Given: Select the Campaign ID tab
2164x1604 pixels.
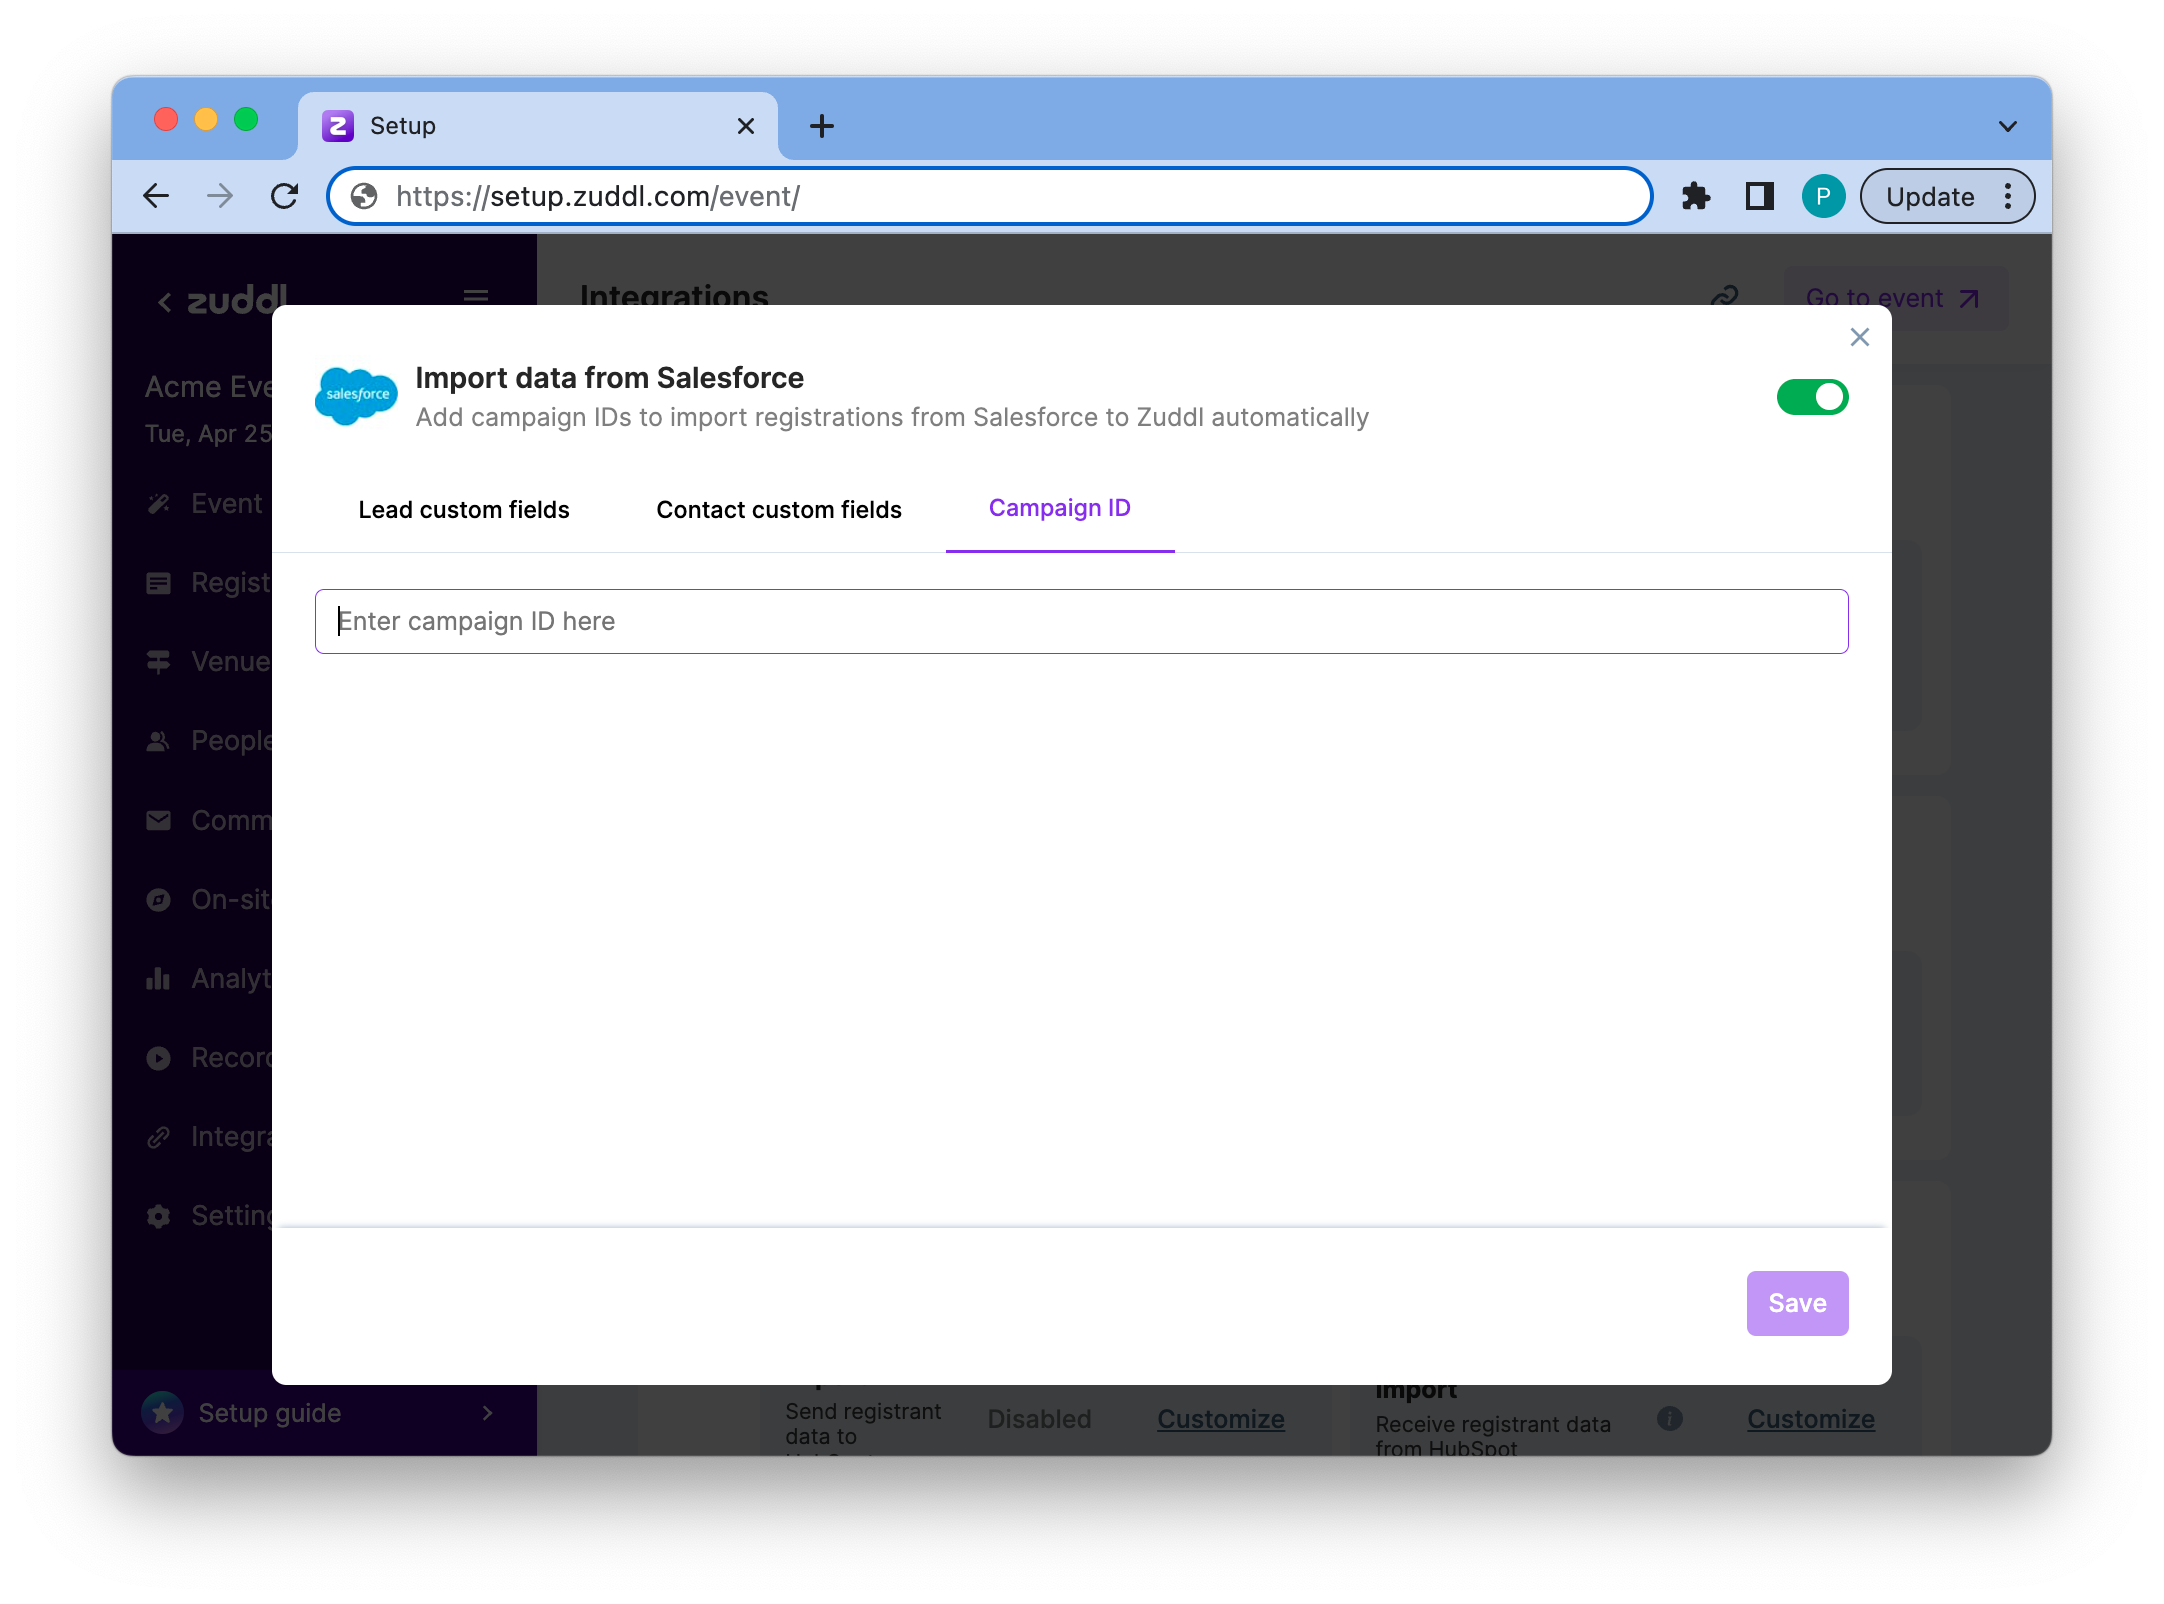Looking at the screenshot, I should coord(1059,508).
